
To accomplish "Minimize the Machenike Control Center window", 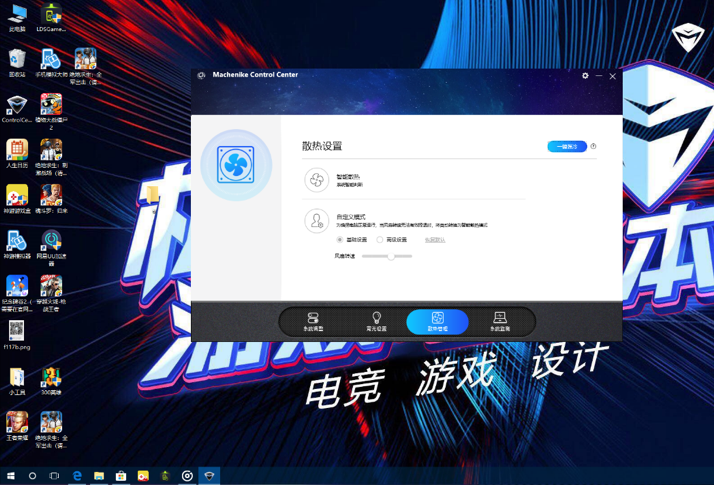I will [599, 76].
